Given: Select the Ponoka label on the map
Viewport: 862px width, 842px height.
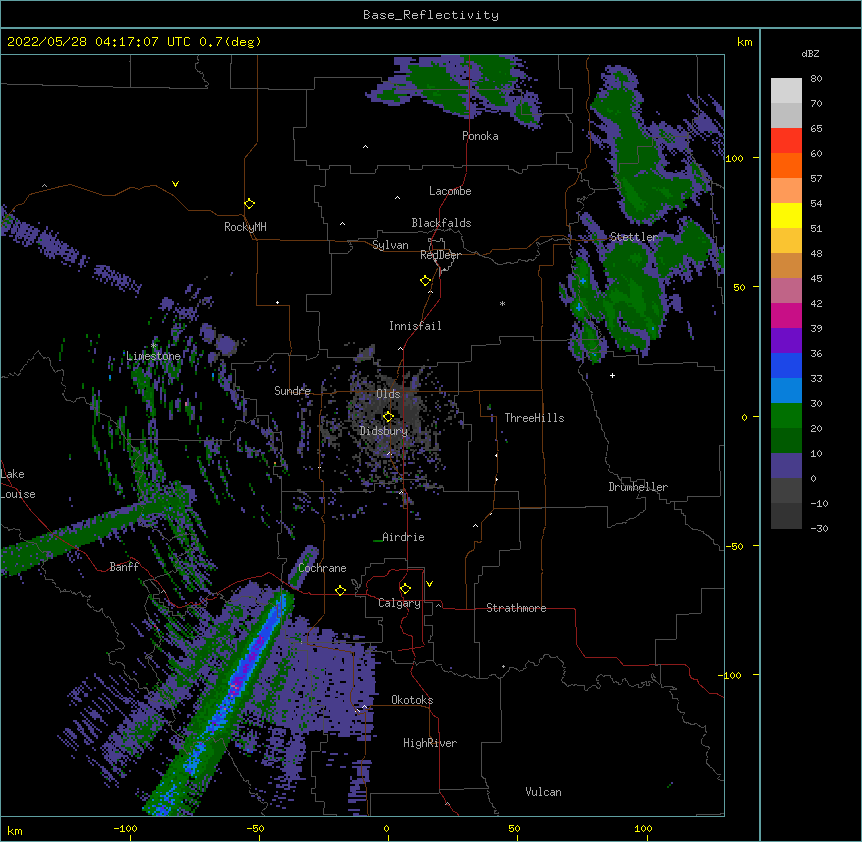Looking at the screenshot, I should point(480,136).
